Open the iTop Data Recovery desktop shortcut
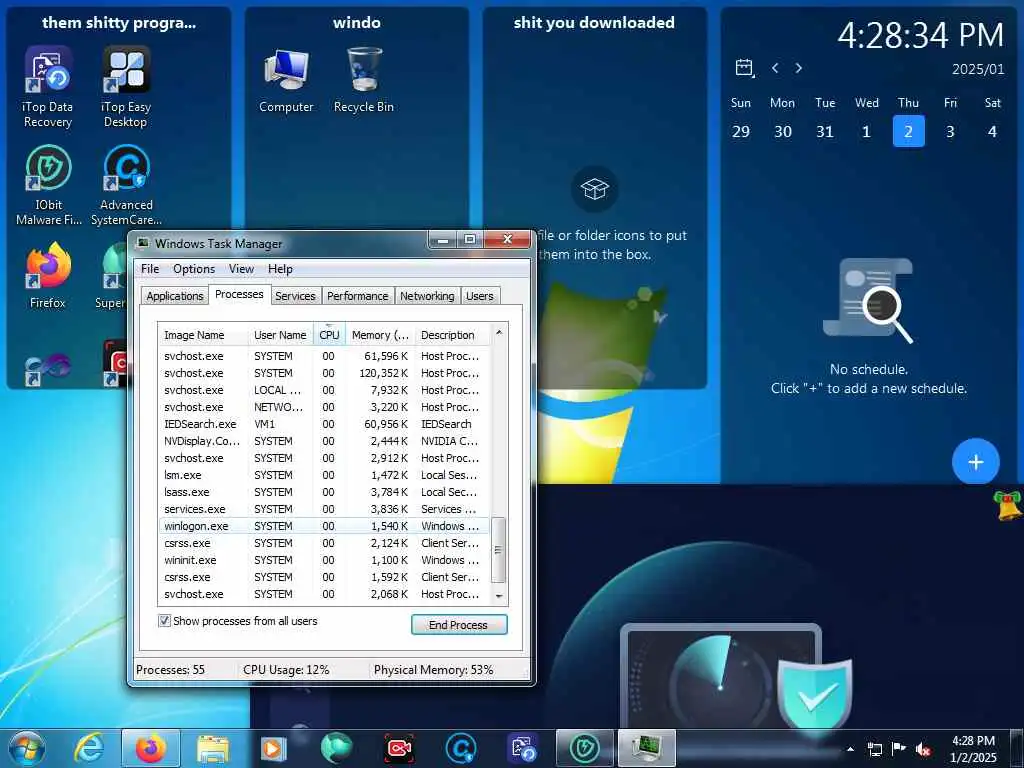 [48, 86]
